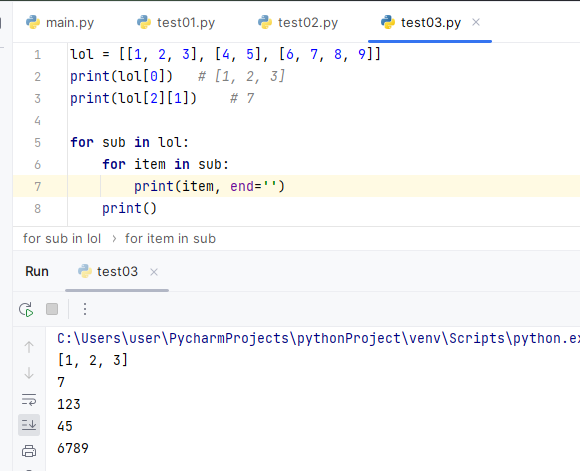Screen dimensions: 580x471
Task: Click the test02.py Python file icon
Action: coord(265,22)
